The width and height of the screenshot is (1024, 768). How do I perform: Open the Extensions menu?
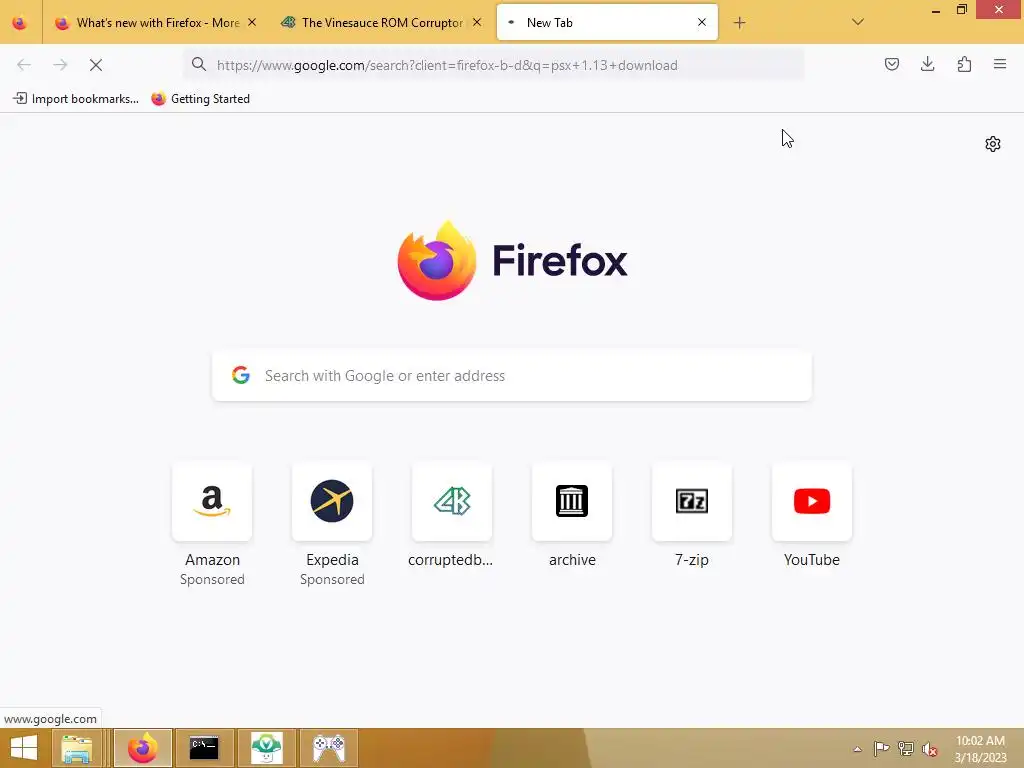click(964, 64)
